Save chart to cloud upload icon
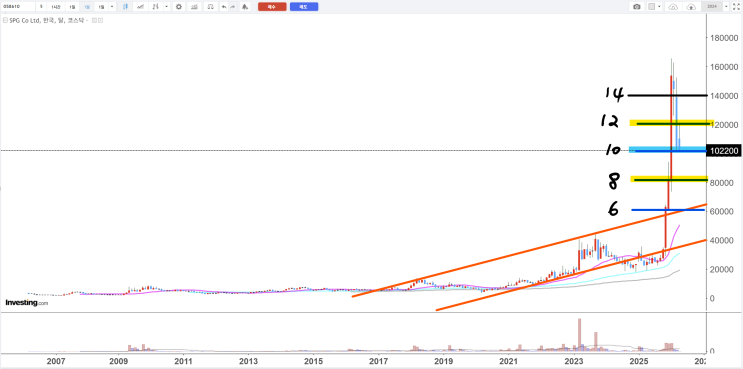Image resolution: width=743 pixels, height=369 pixels. (x=691, y=7)
